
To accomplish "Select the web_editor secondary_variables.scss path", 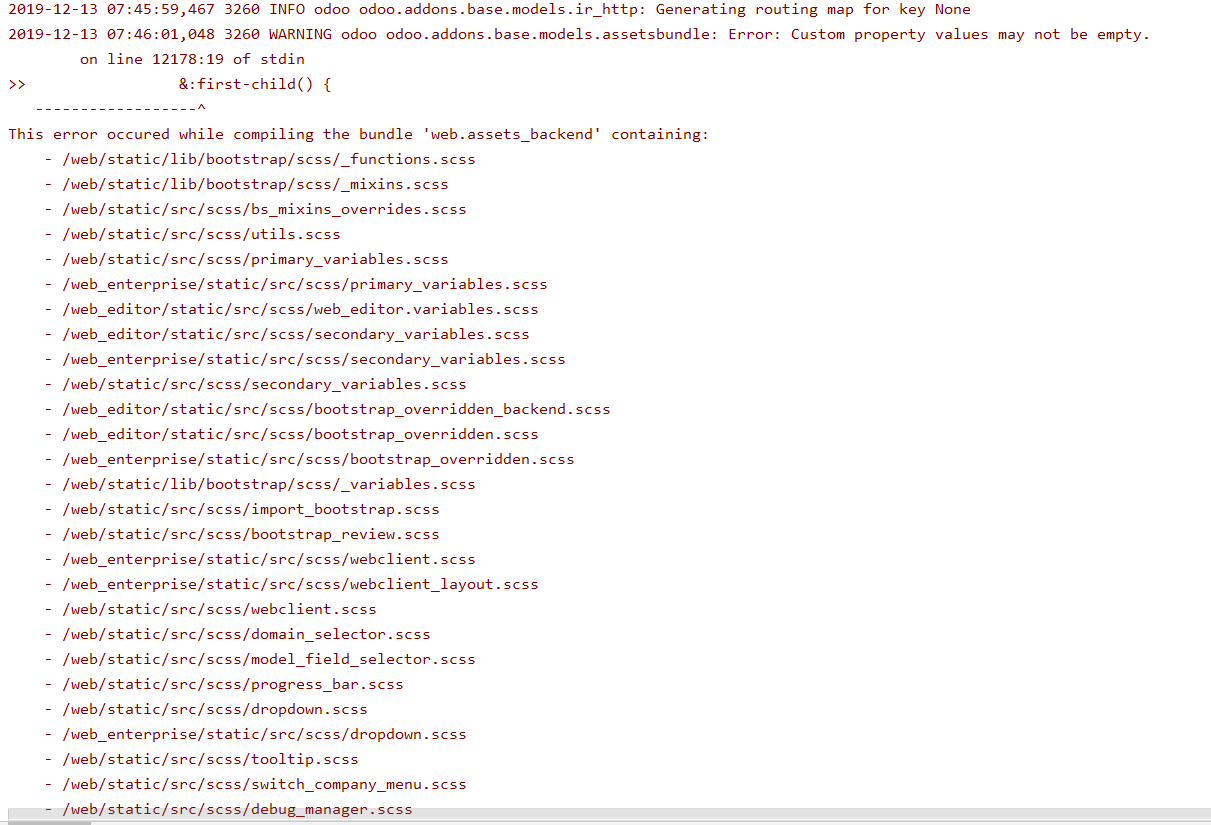I will click(296, 334).
